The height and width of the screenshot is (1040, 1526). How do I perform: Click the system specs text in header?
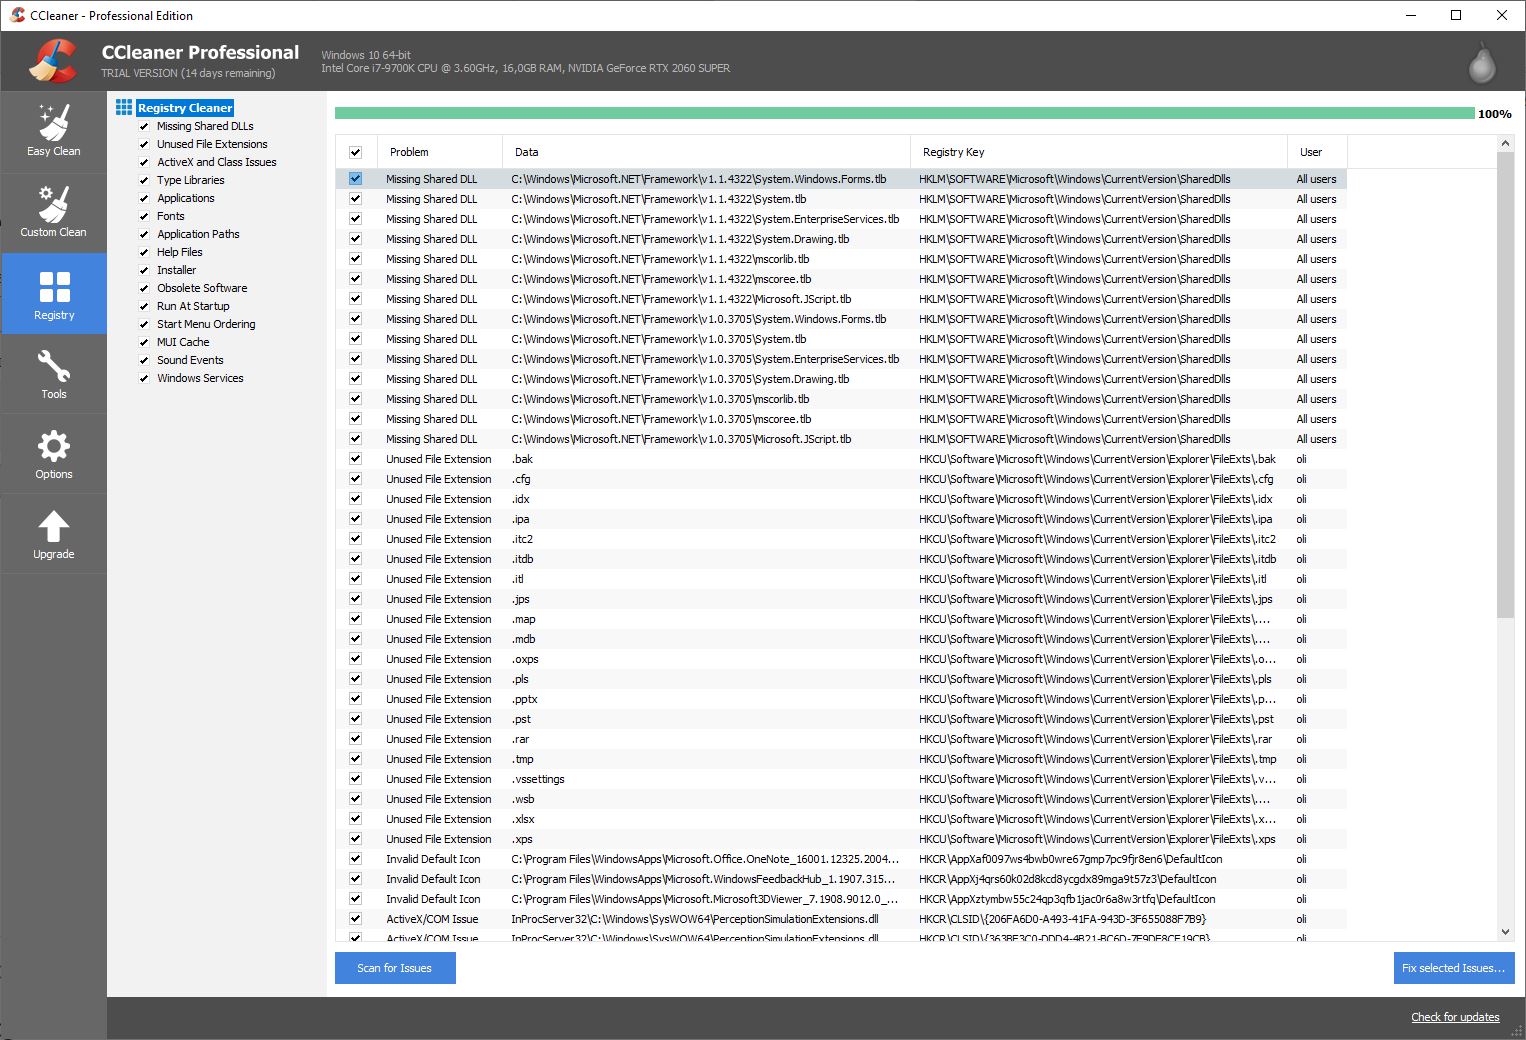526,62
